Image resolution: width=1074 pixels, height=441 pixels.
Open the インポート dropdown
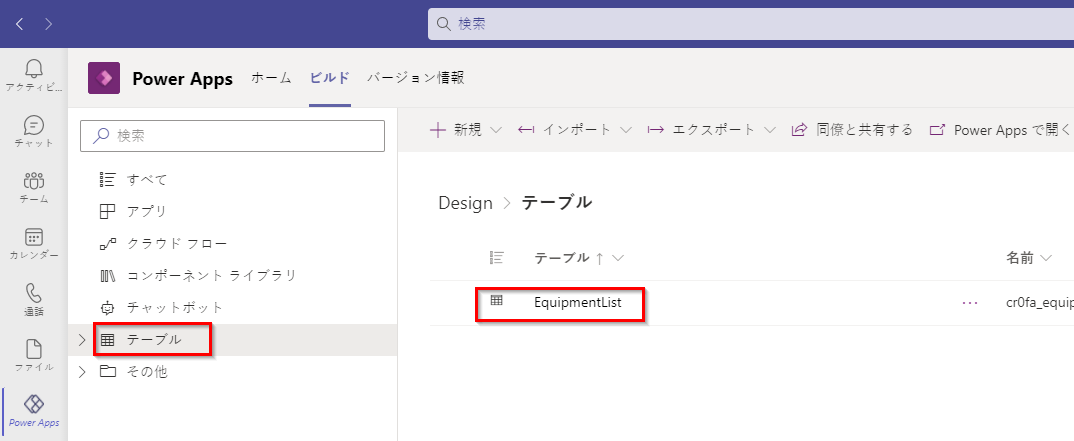575,130
